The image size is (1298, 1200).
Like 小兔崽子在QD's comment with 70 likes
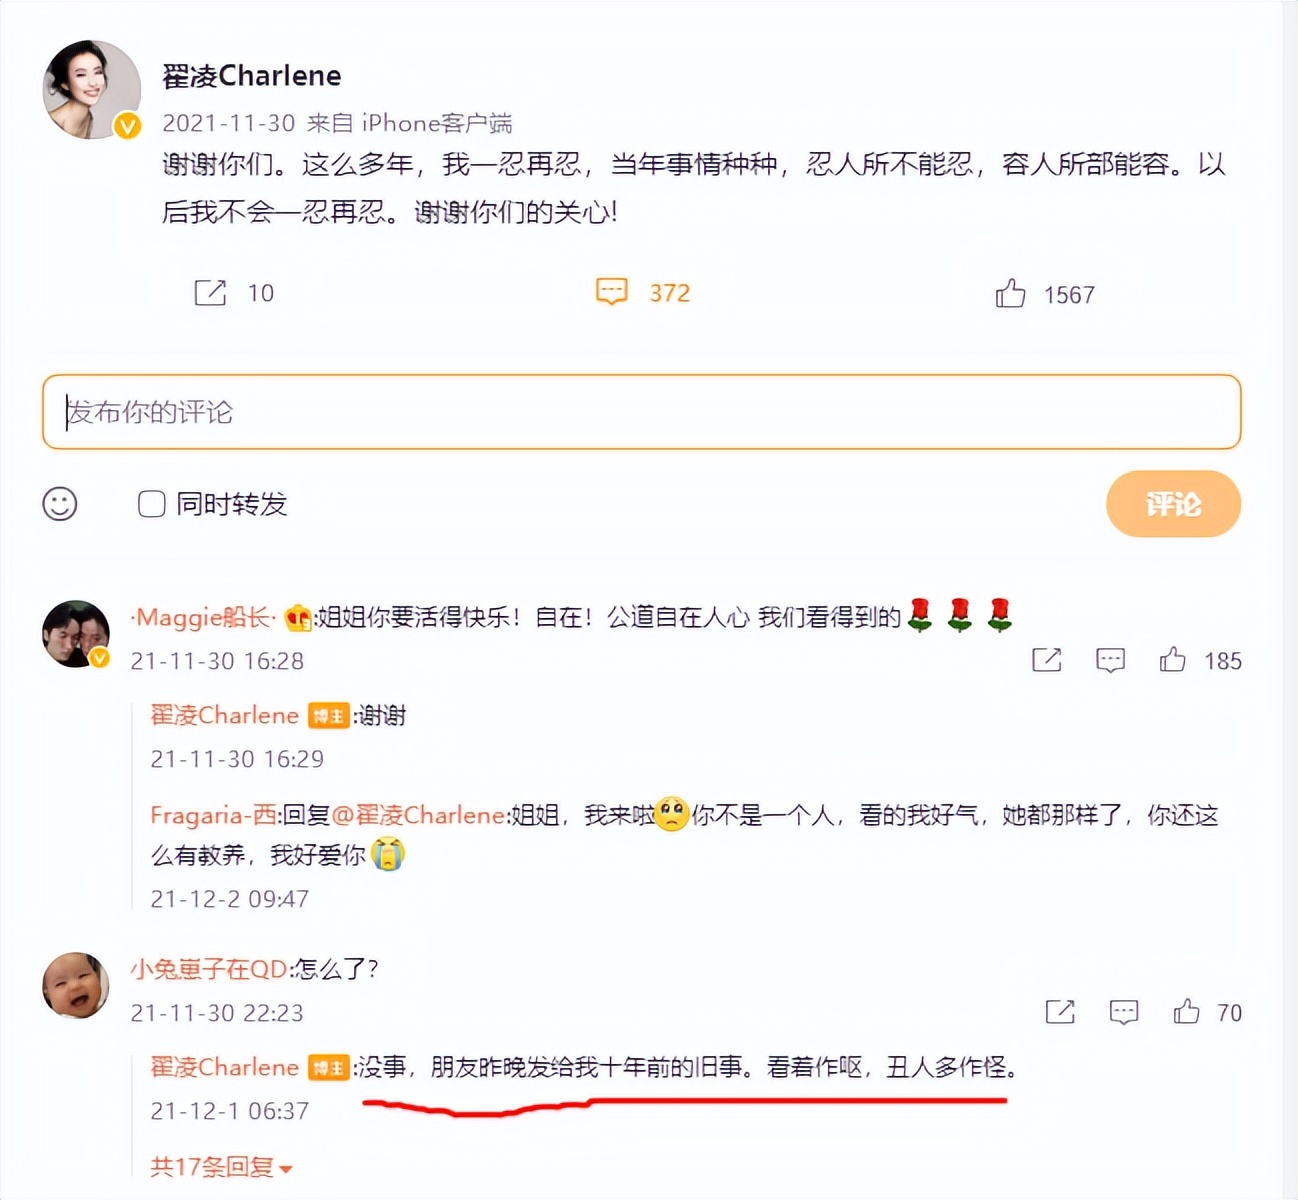(x=1186, y=1011)
